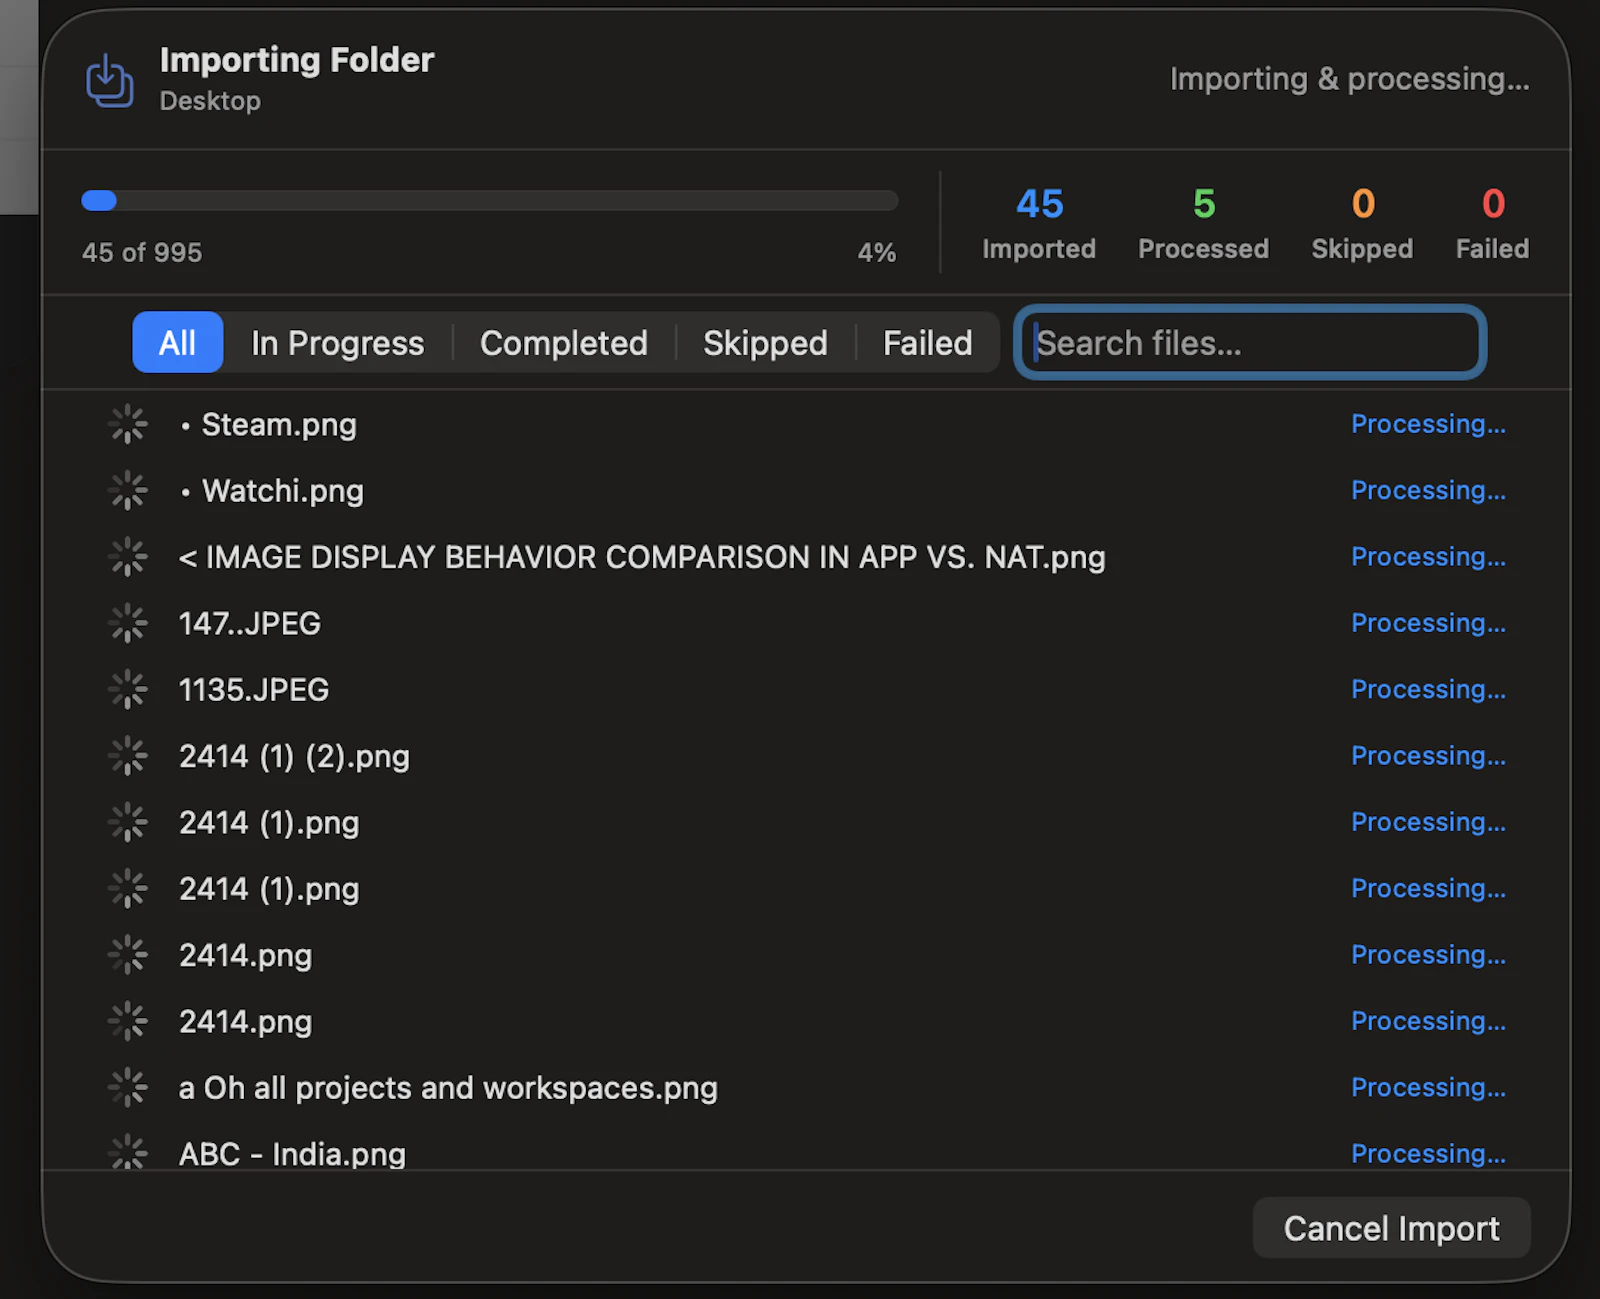Select the IMAGE DISPLAY BEHAVIOR COMPARISON file name
Viewport: 1600px width, 1299px height.
642,557
